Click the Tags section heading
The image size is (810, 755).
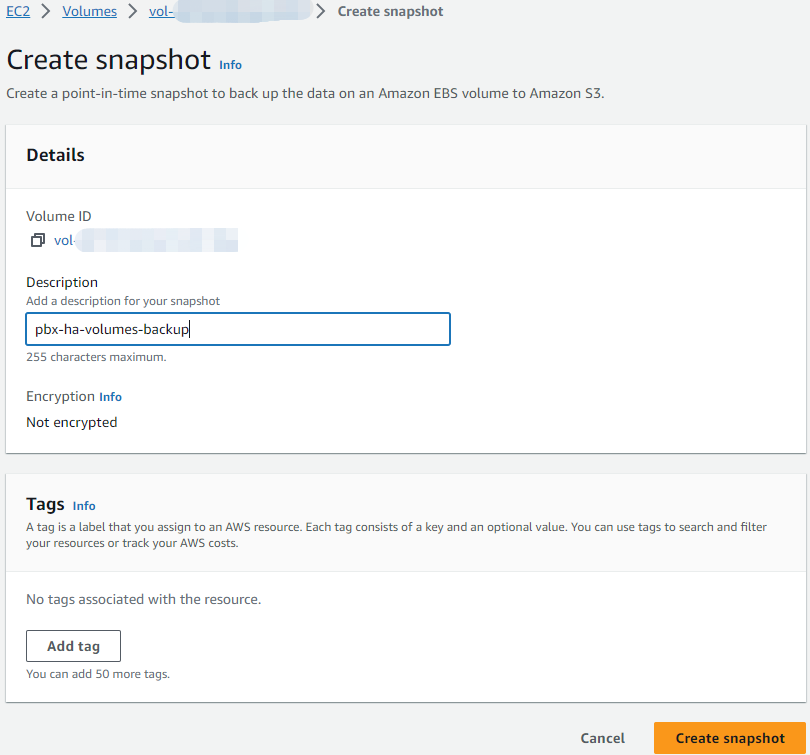pyautogui.click(x=45, y=504)
